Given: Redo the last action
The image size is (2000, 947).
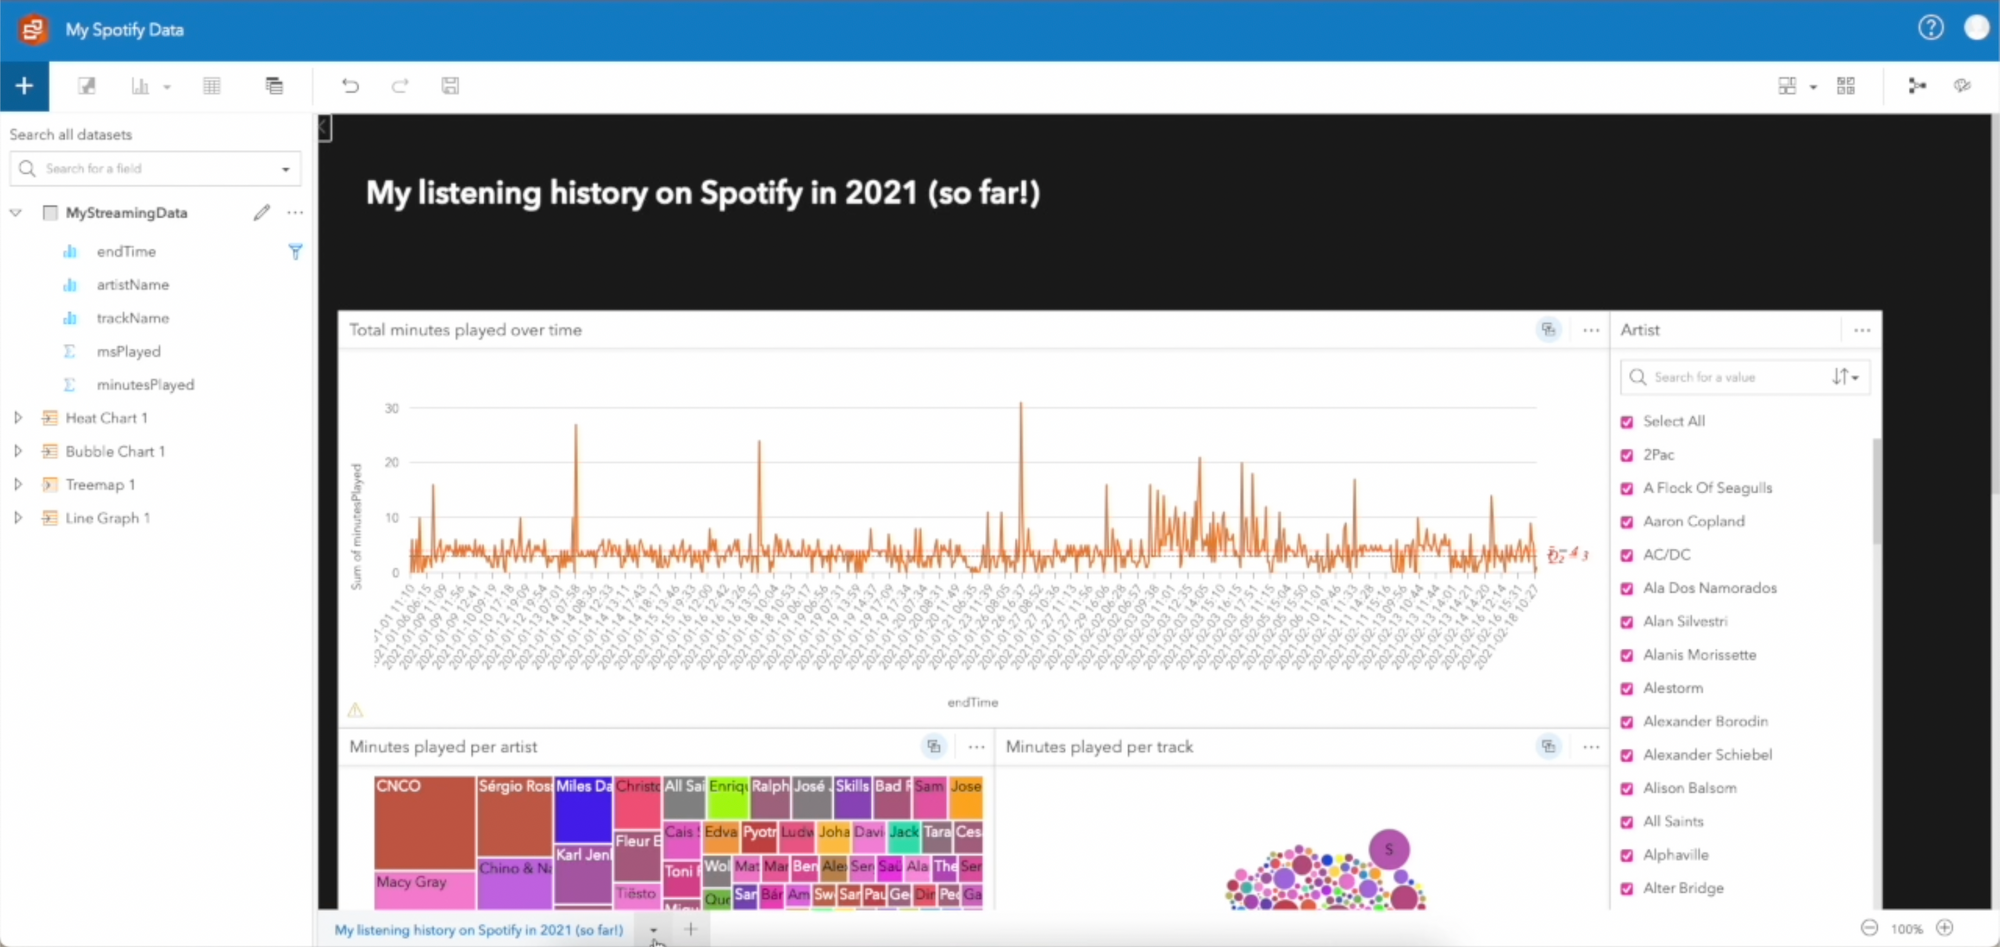Looking at the screenshot, I should pyautogui.click(x=400, y=86).
